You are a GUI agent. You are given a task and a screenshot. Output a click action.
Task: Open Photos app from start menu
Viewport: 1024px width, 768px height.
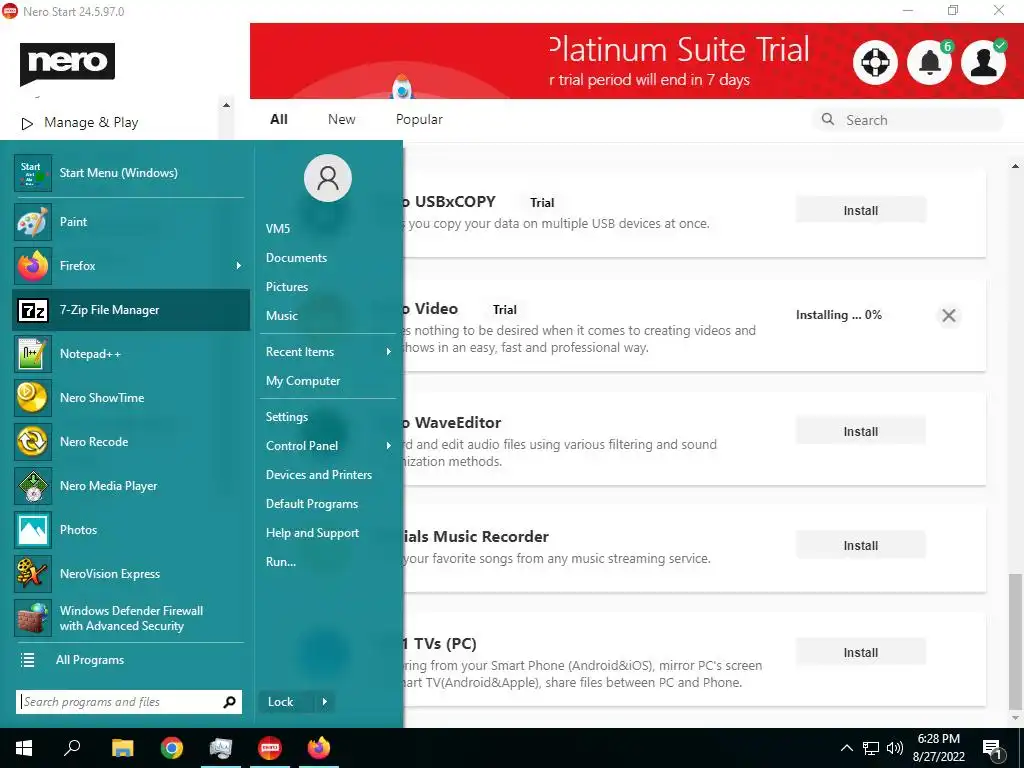tap(131, 530)
